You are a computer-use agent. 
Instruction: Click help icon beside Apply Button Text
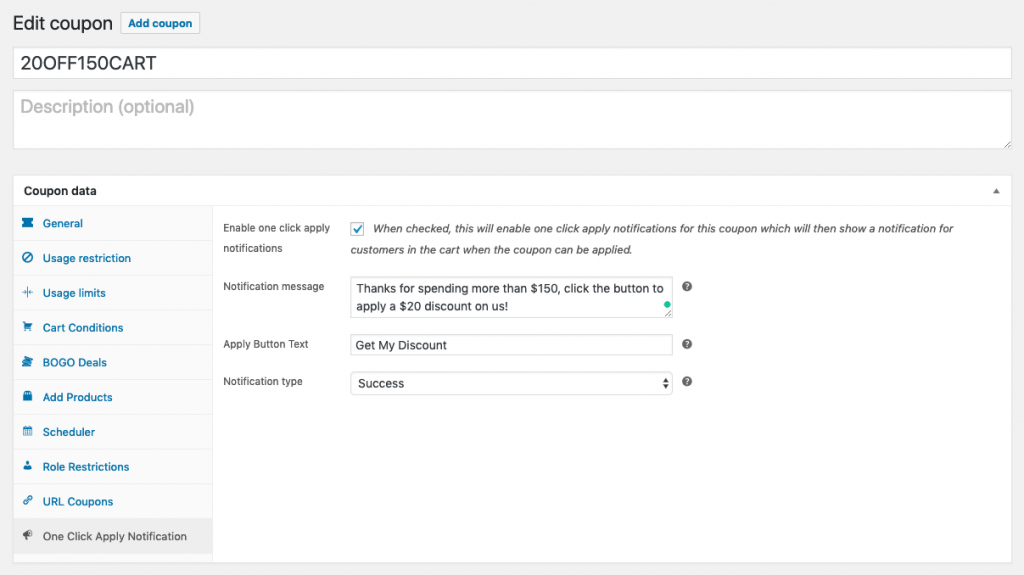click(687, 344)
